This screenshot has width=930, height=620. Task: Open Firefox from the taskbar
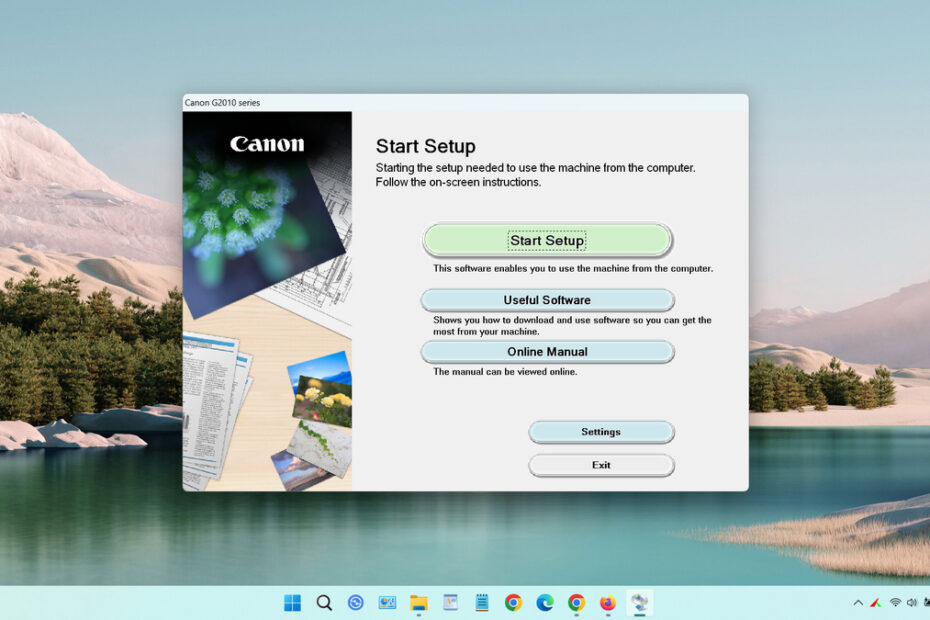point(607,603)
